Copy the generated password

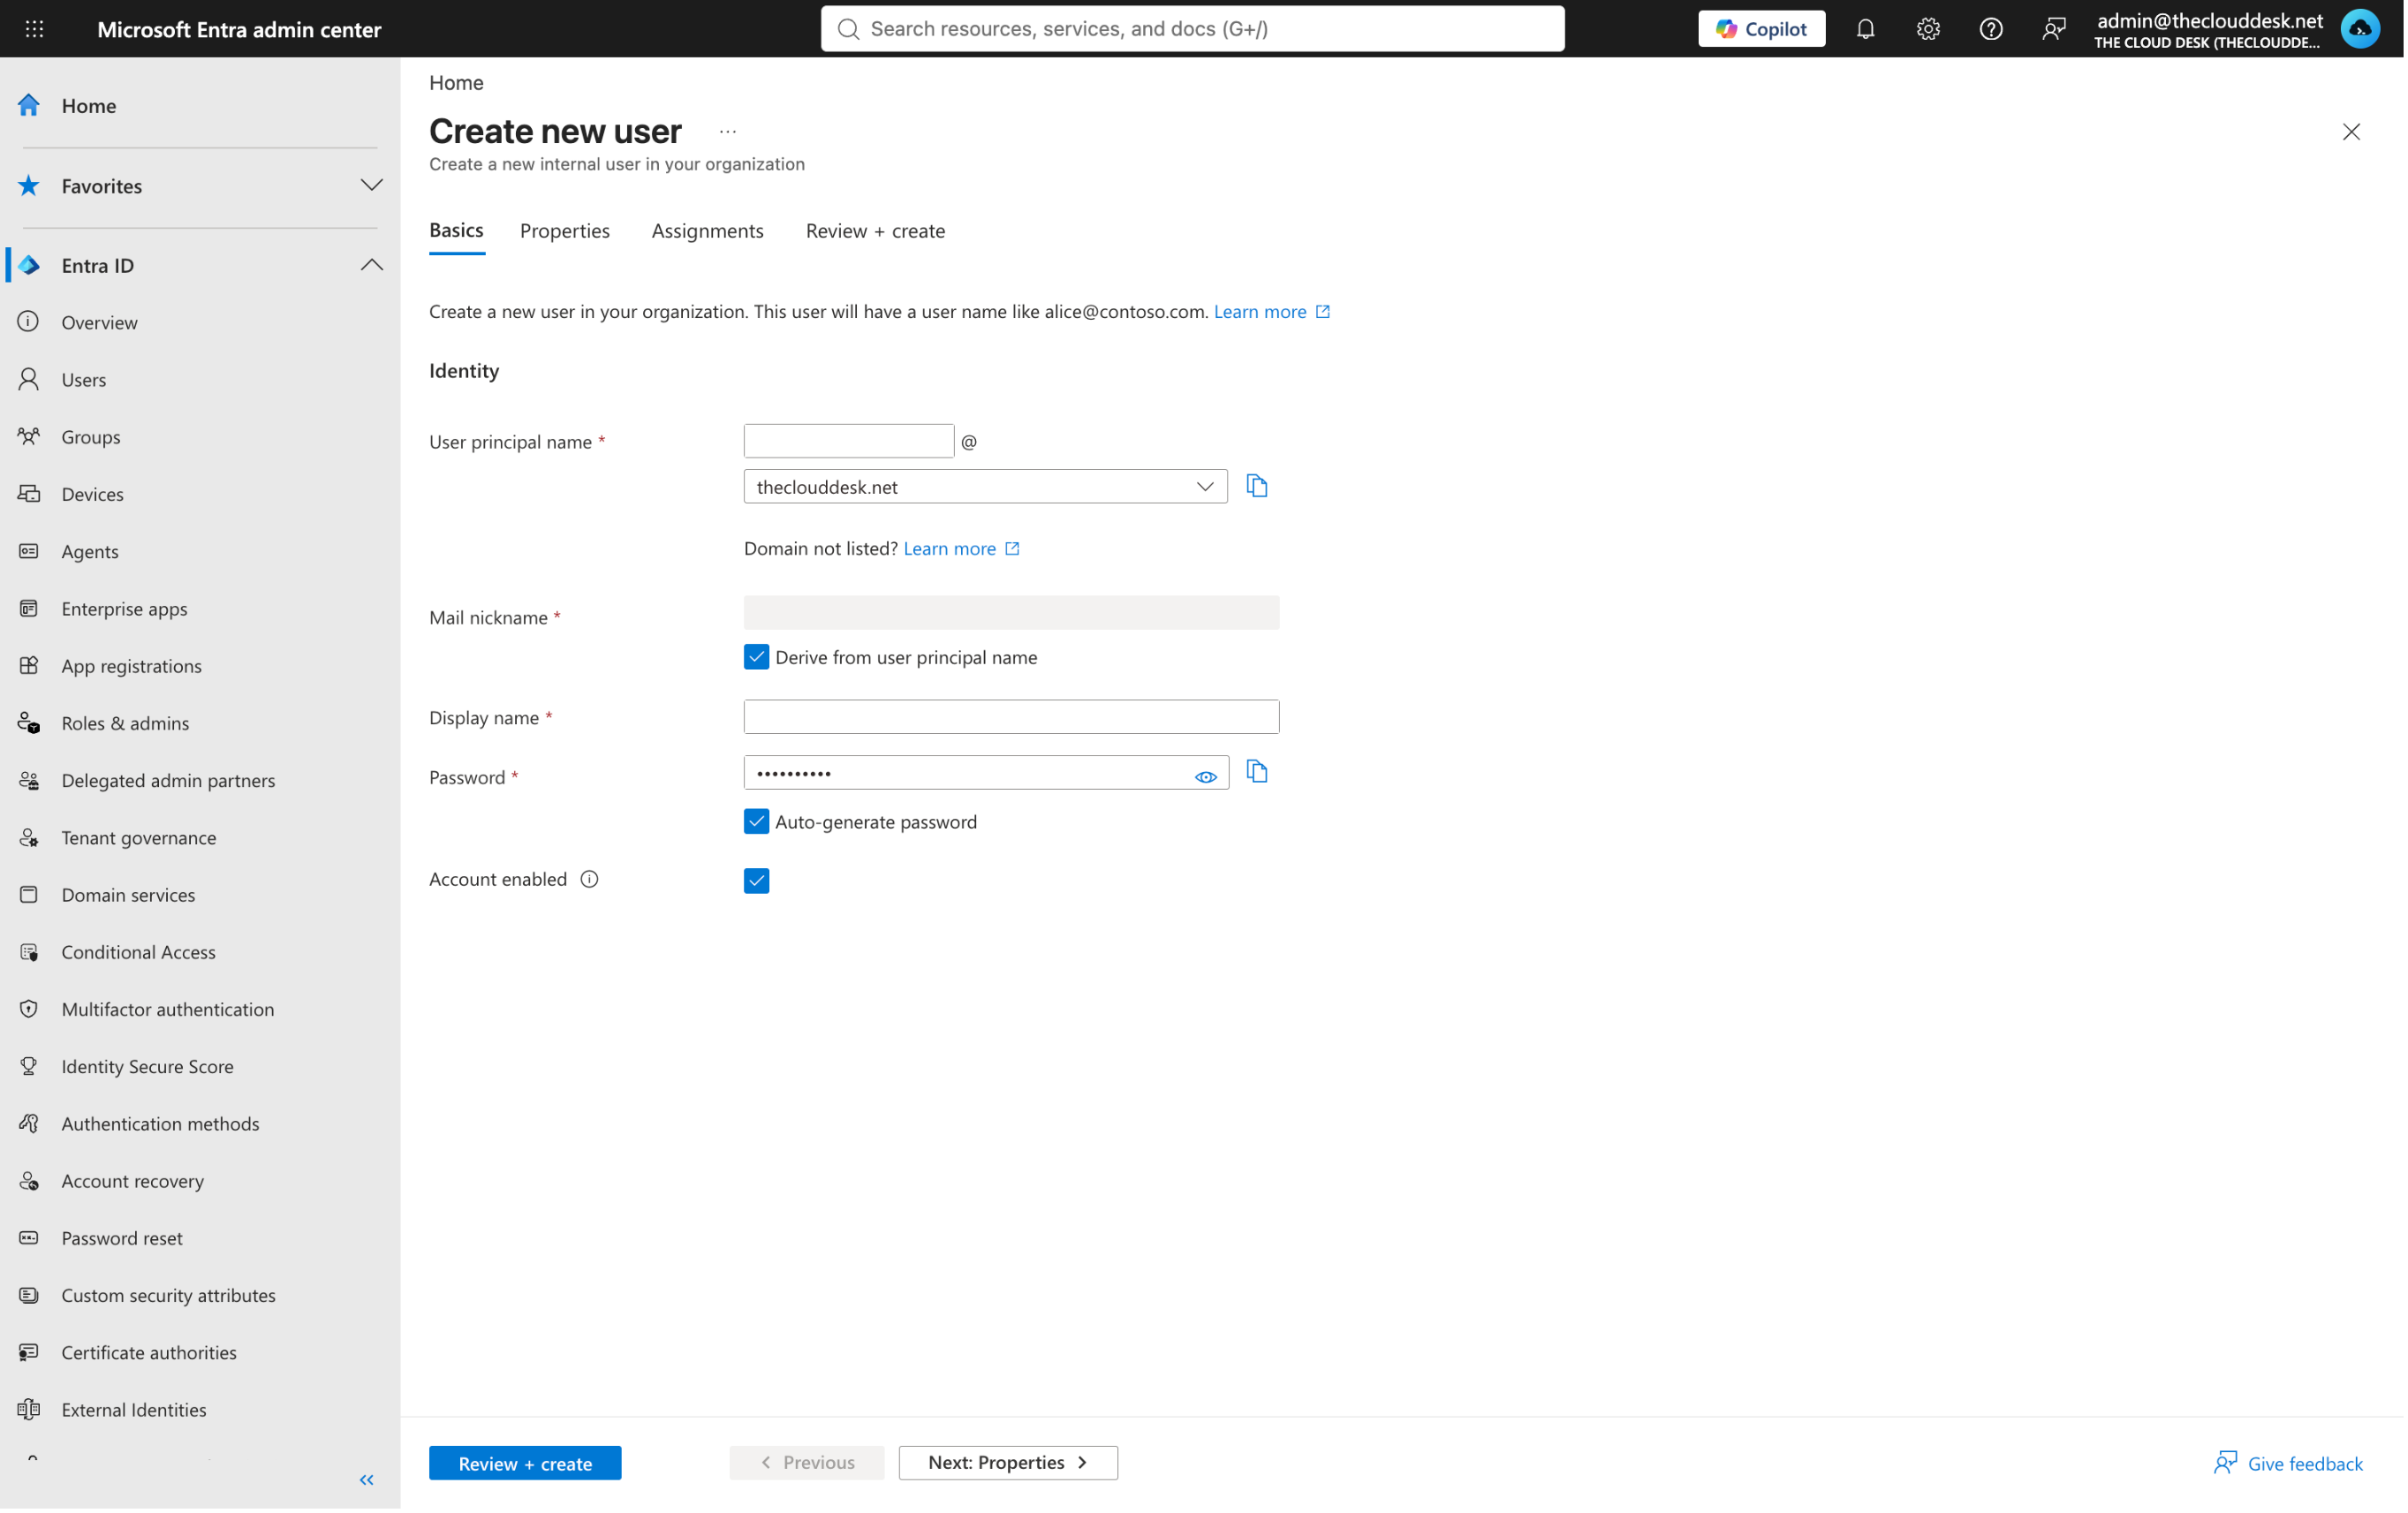pyautogui.click(x=1257, y=772)
